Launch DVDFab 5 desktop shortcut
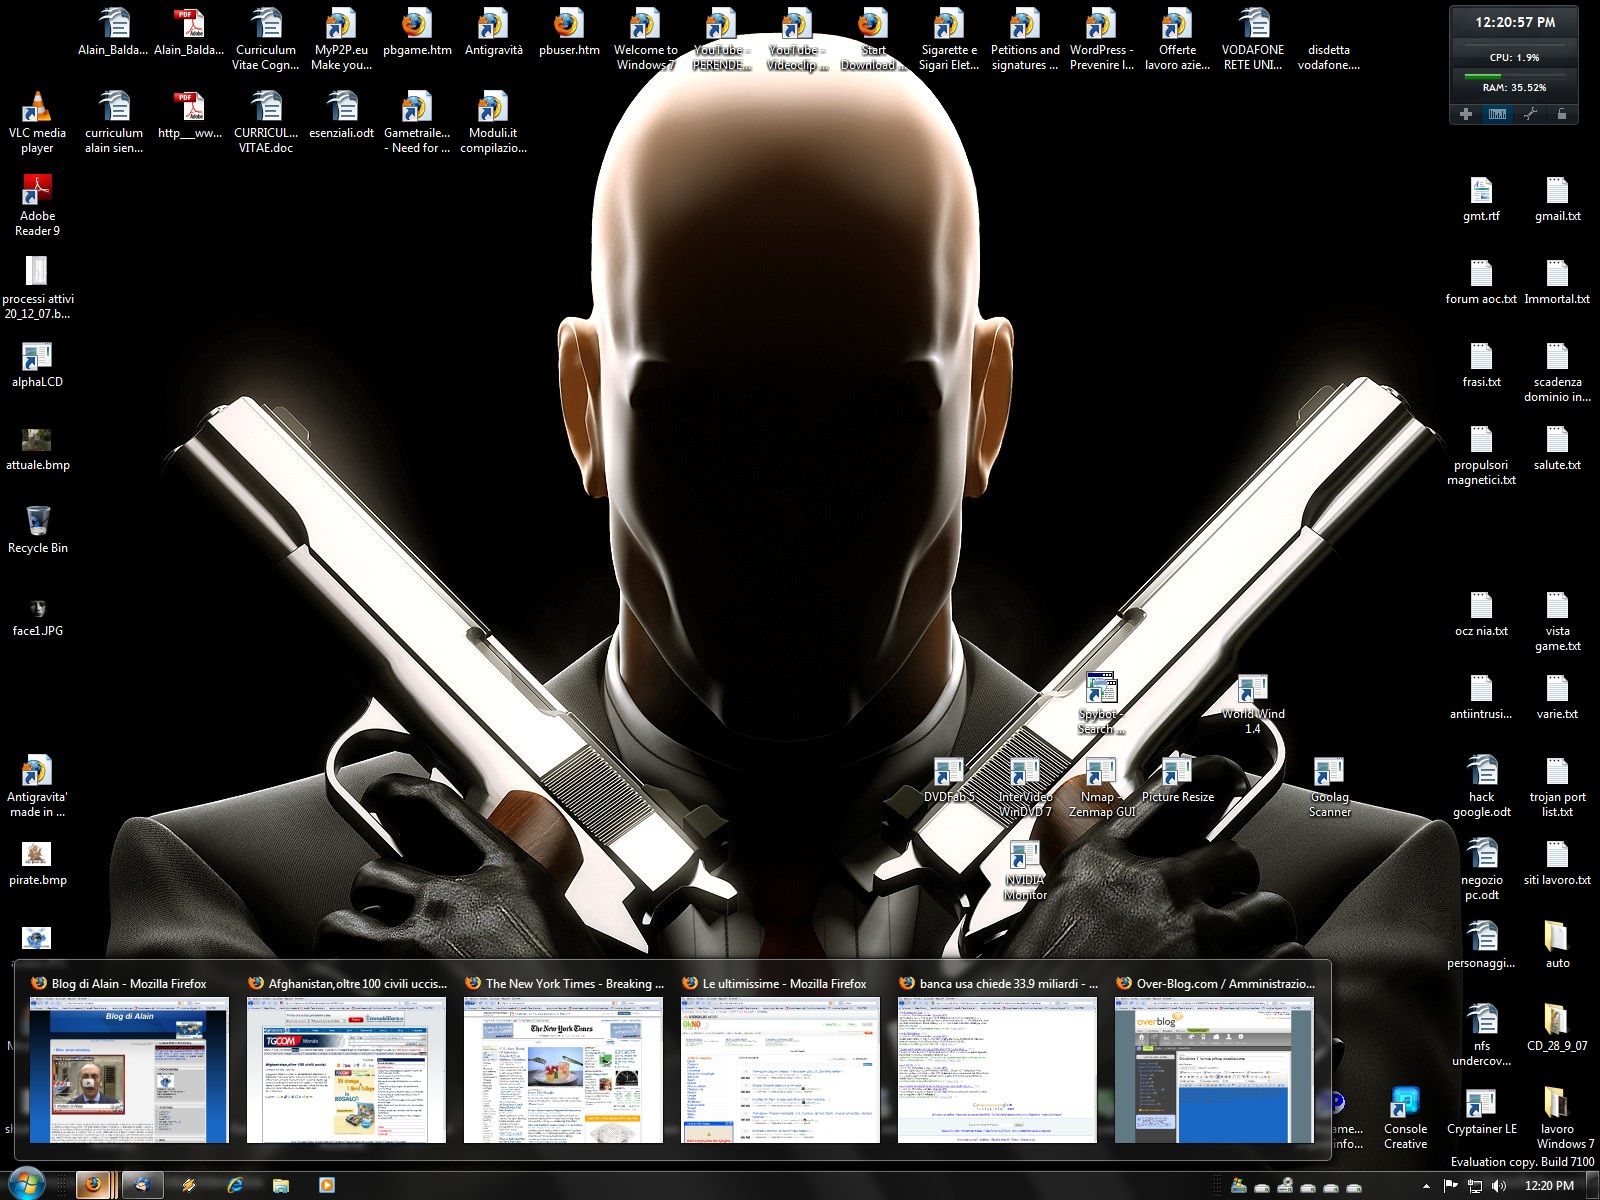This screenshot has width=1600, height=1200. [x=948, y=779]
